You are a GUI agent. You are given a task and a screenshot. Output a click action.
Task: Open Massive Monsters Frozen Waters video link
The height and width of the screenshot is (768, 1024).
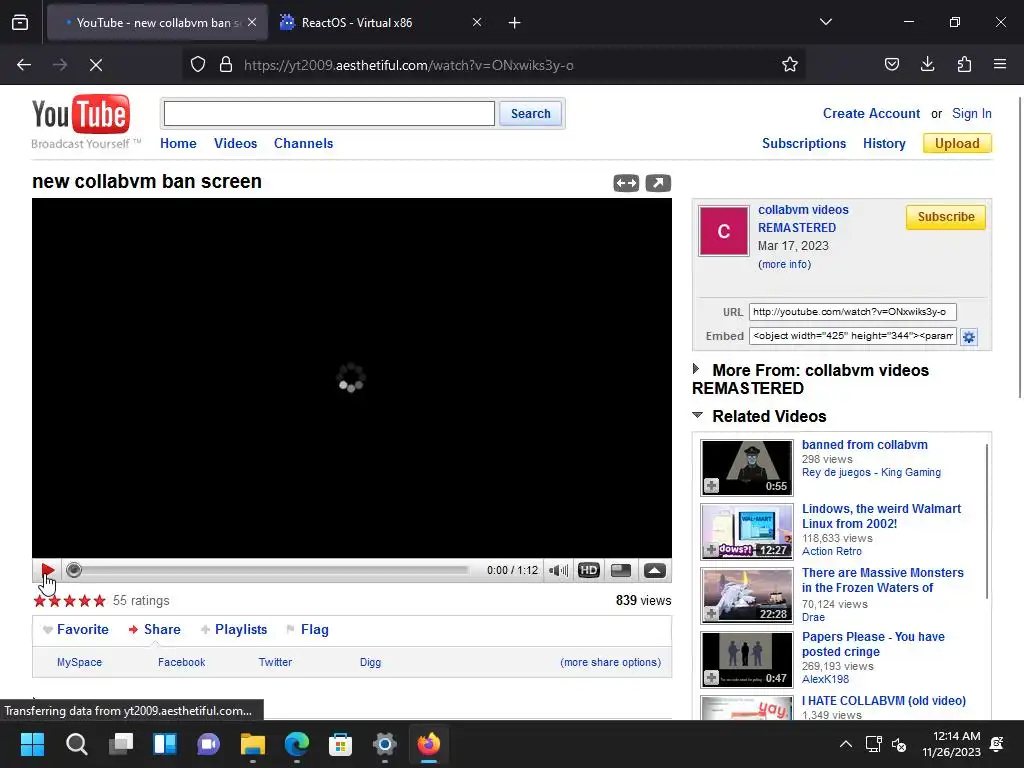click(x=882, y=580)
